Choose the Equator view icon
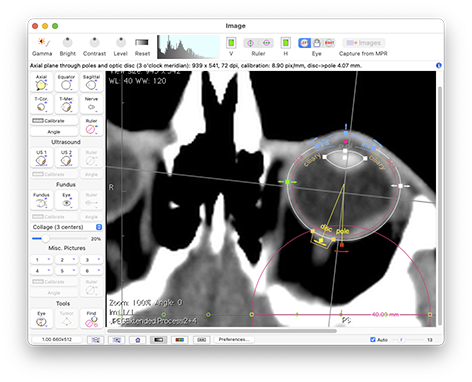 pyautogui.click(x=66, y=82)
